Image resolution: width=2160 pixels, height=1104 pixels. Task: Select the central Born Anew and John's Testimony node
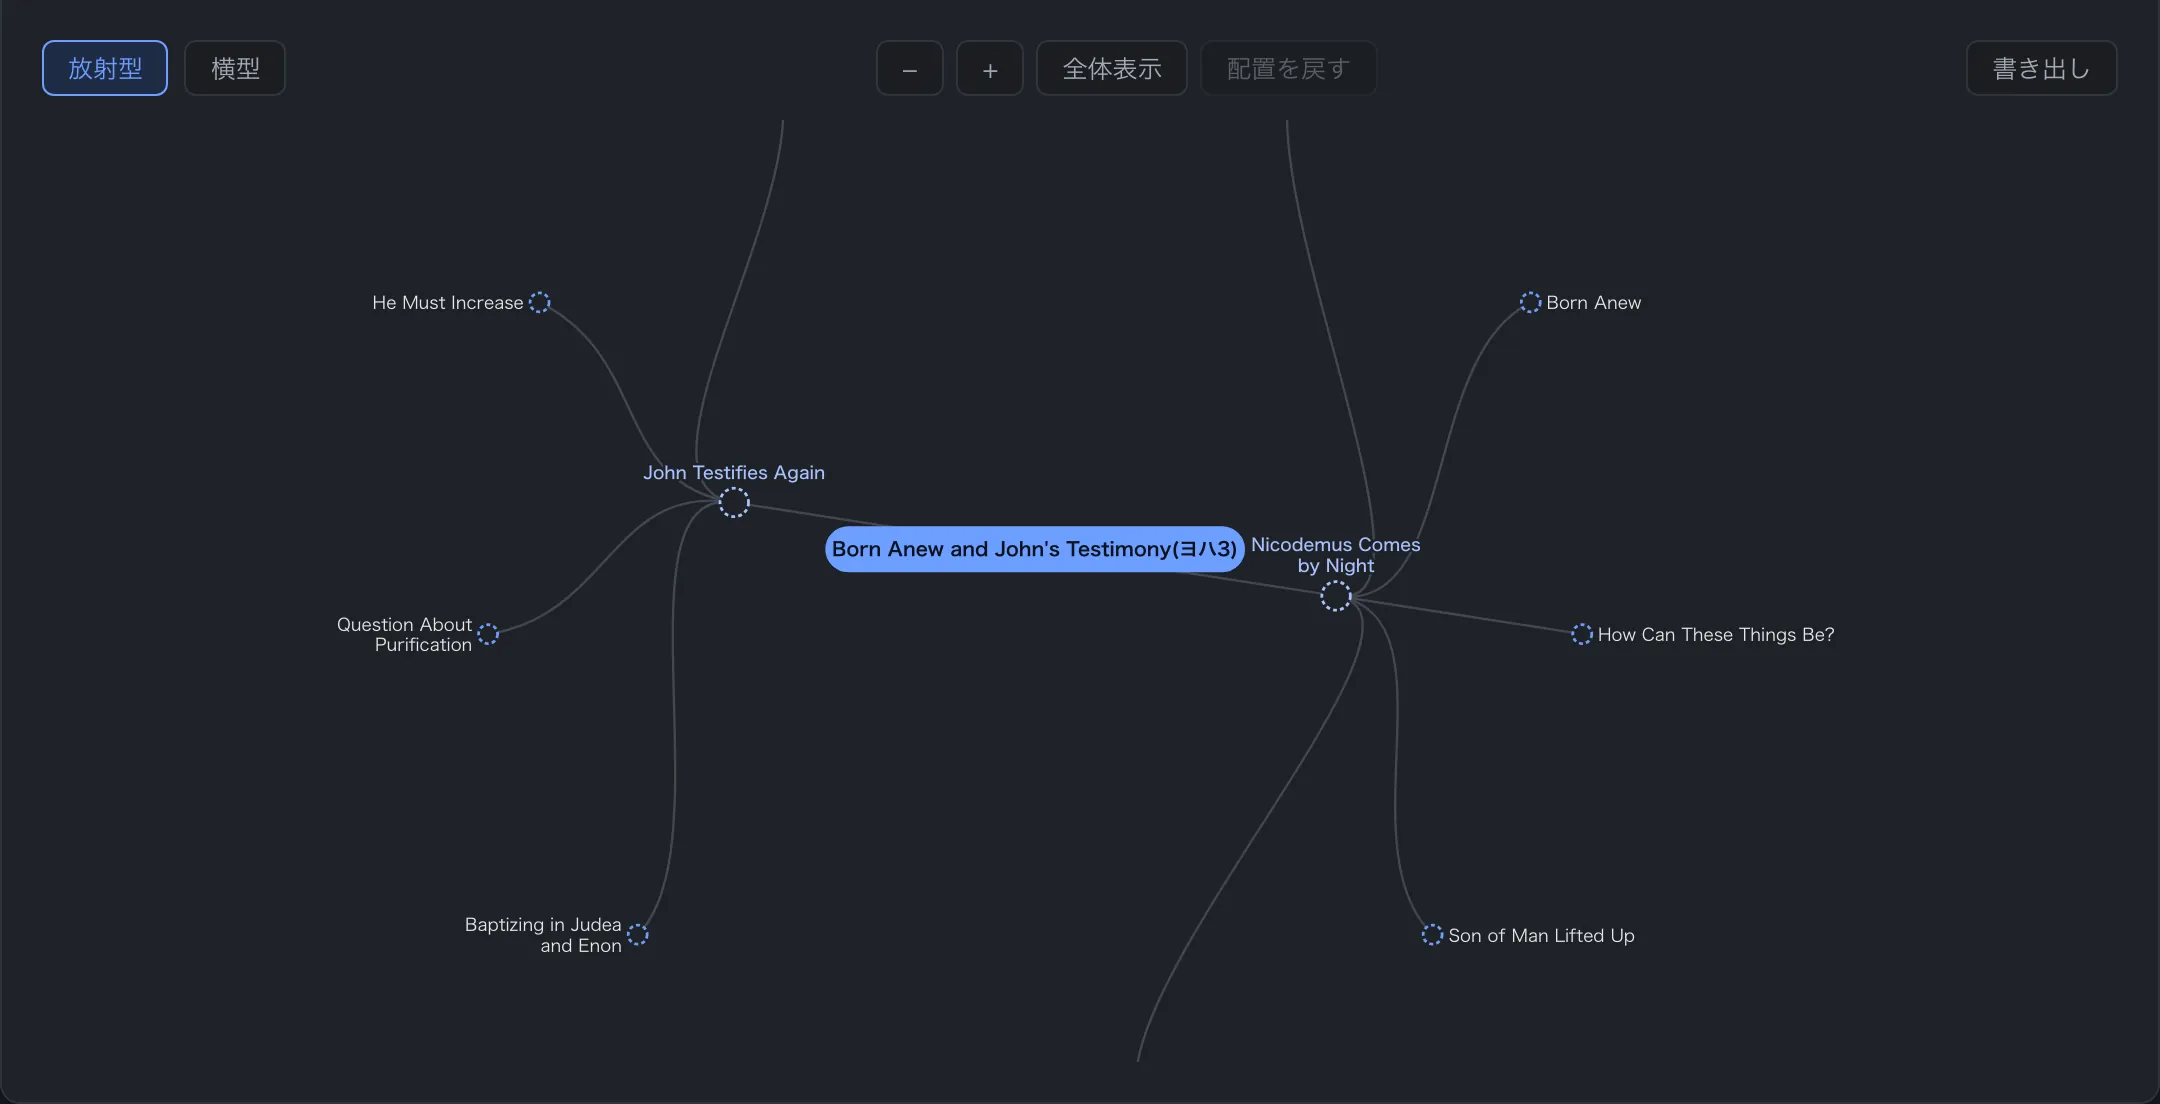(1034, 549)
